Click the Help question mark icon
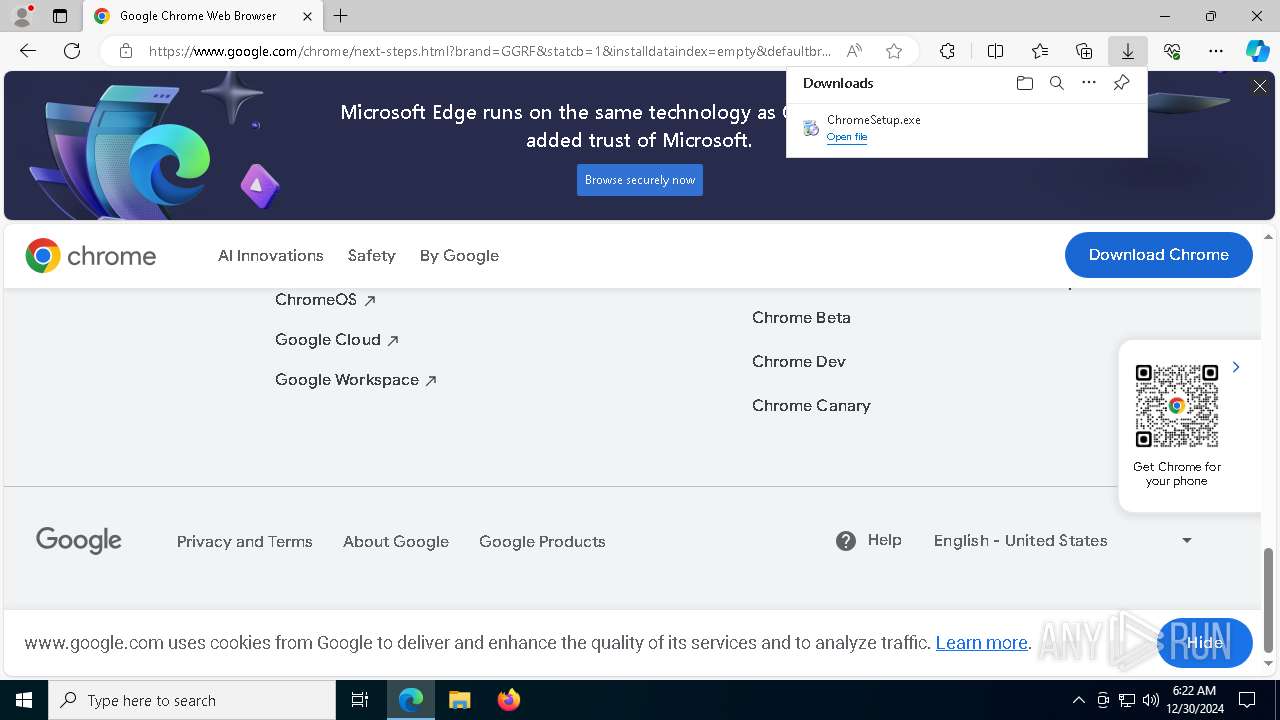Viewport: 1280px width, 720px height. coord(846,541)
